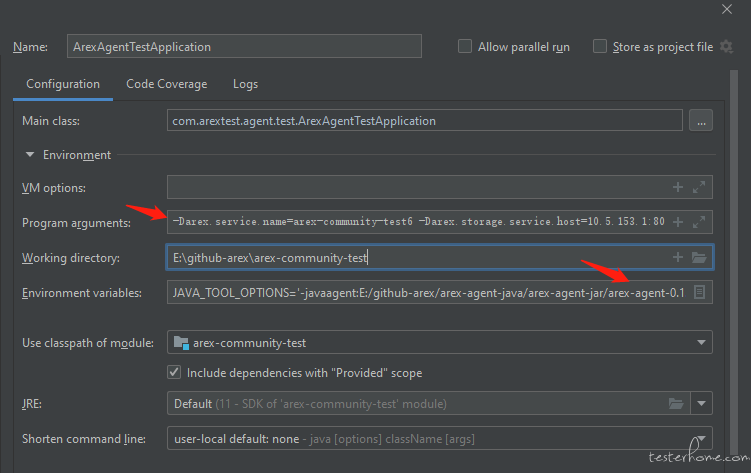Open Store as project file settings gear
This screenshot has width=751, height=473.
tap(727, 46)
